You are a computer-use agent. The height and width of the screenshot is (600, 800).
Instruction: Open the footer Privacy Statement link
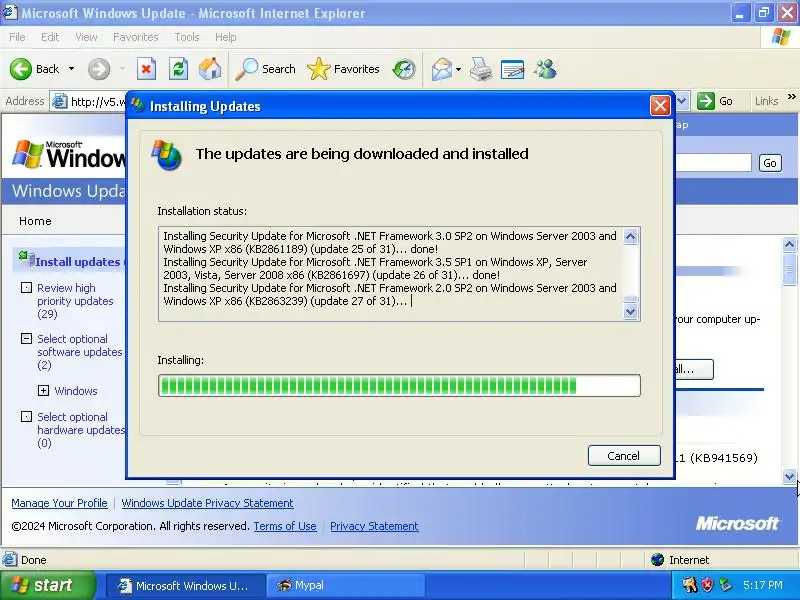click(x=374, y=526)
